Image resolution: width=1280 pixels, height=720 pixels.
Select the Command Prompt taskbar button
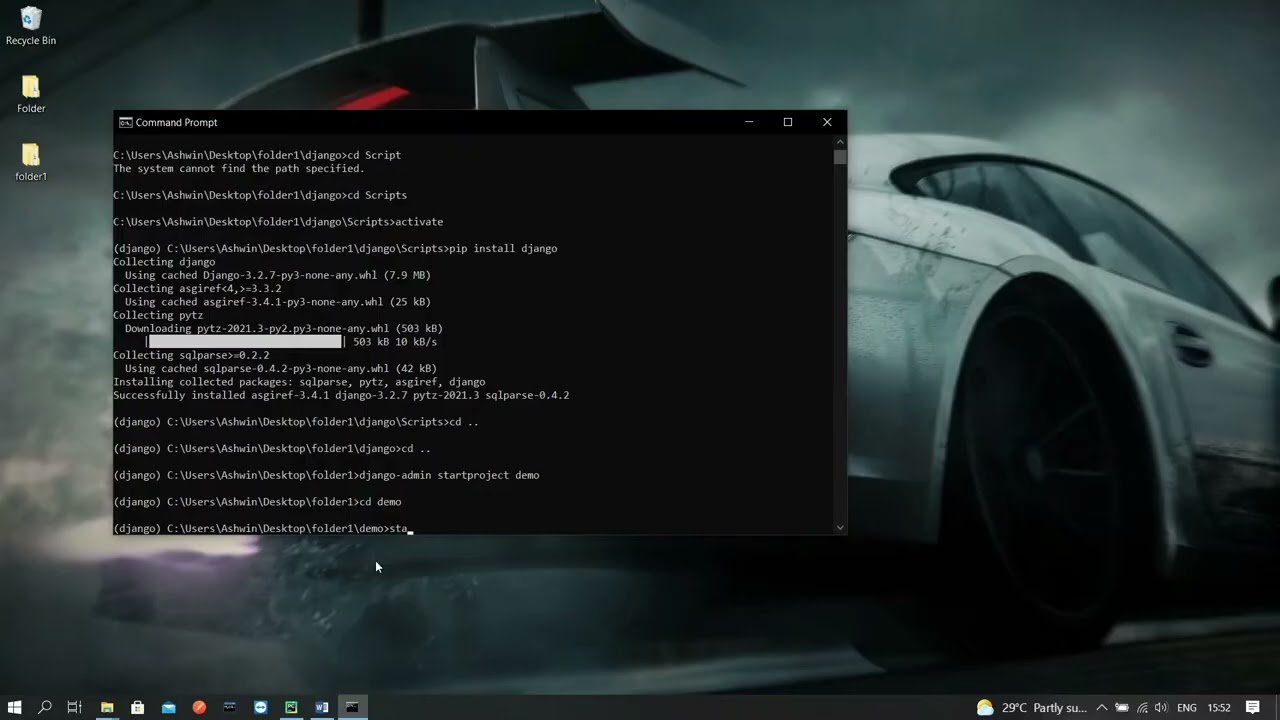pyautogui.click(x=352, y=707)
